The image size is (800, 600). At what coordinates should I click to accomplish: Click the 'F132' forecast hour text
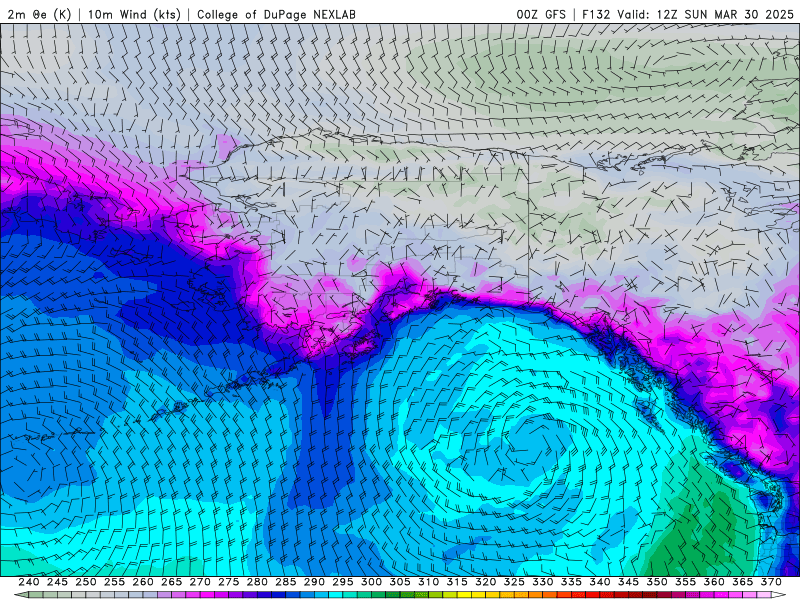click(x=596, y=14)
